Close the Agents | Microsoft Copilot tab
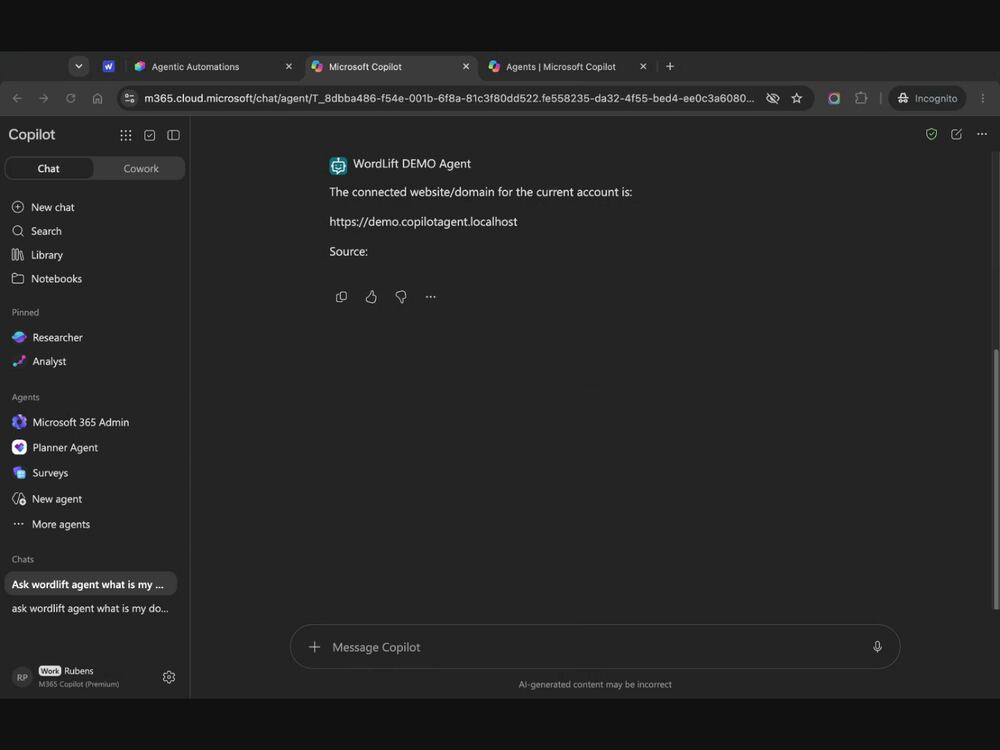This screenshot has height=750, width=1000. (643, 66)
